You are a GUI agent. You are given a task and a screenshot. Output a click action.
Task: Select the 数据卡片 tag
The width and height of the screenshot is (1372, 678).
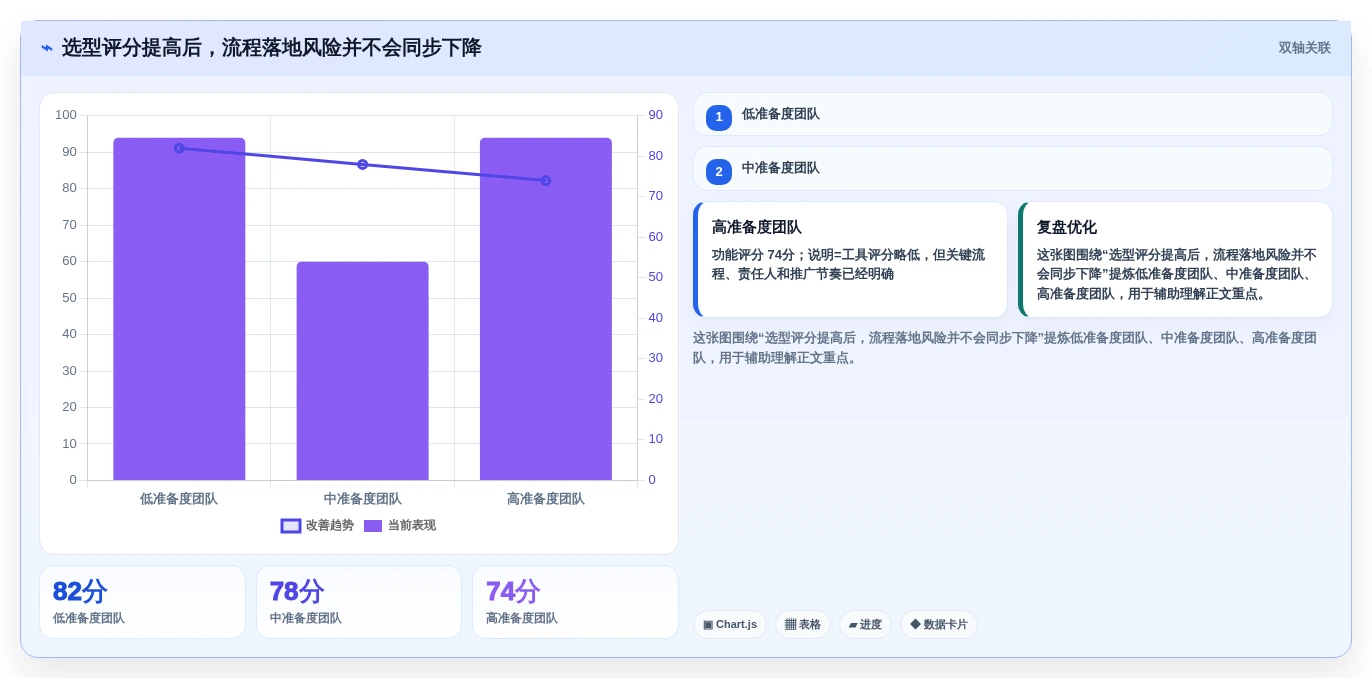pyautogui.click(x=939, y=624)
